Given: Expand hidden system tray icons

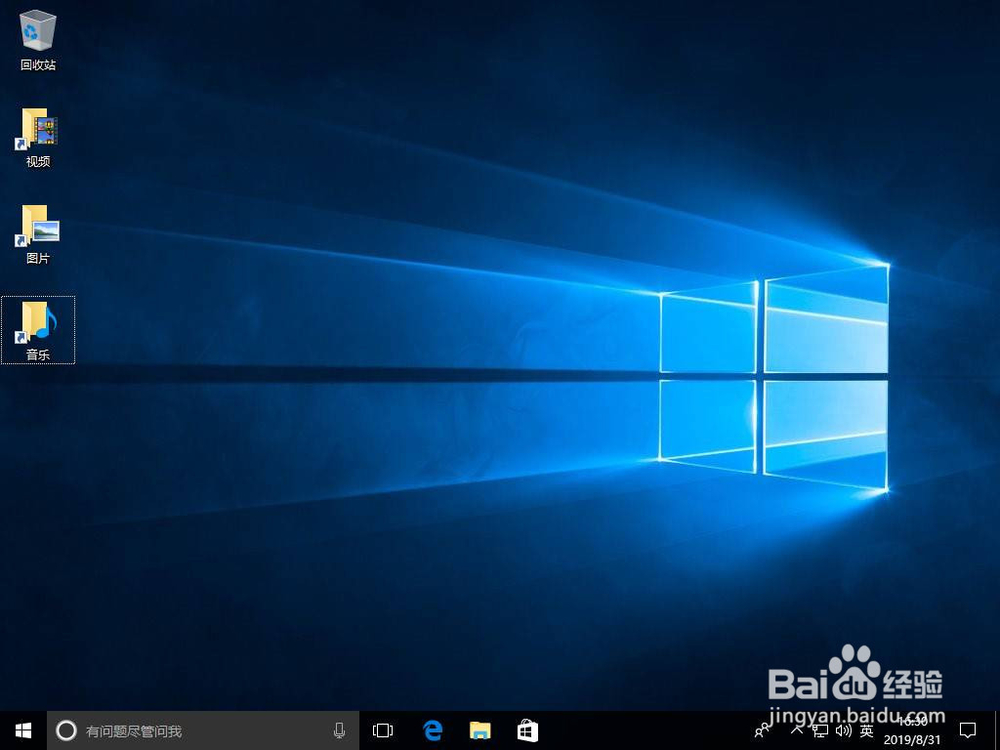Looking at the screenshot, I should [797, 730].
